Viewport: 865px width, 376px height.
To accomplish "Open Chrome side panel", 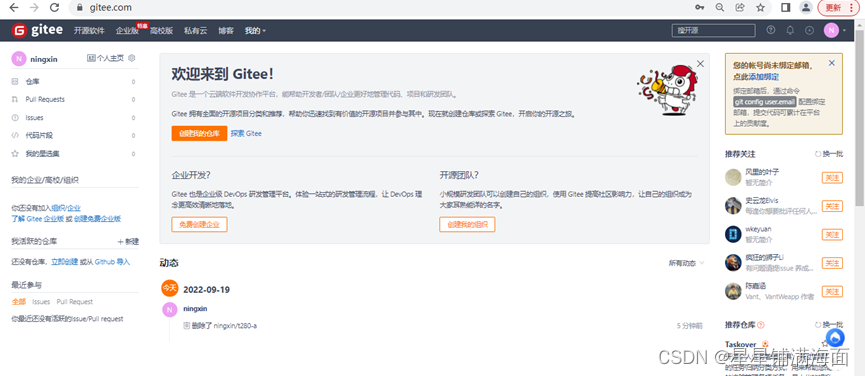I will tap(786, 8).
